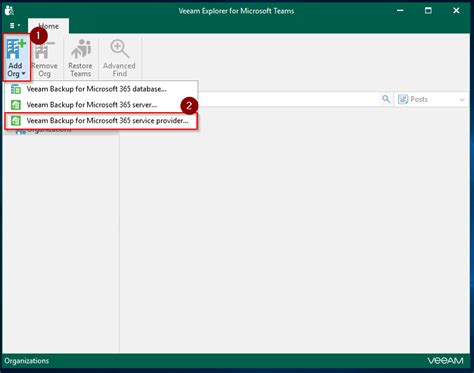Open Advanced Find magnifier tool
The image size is (474, 373).
pos(119,58)
